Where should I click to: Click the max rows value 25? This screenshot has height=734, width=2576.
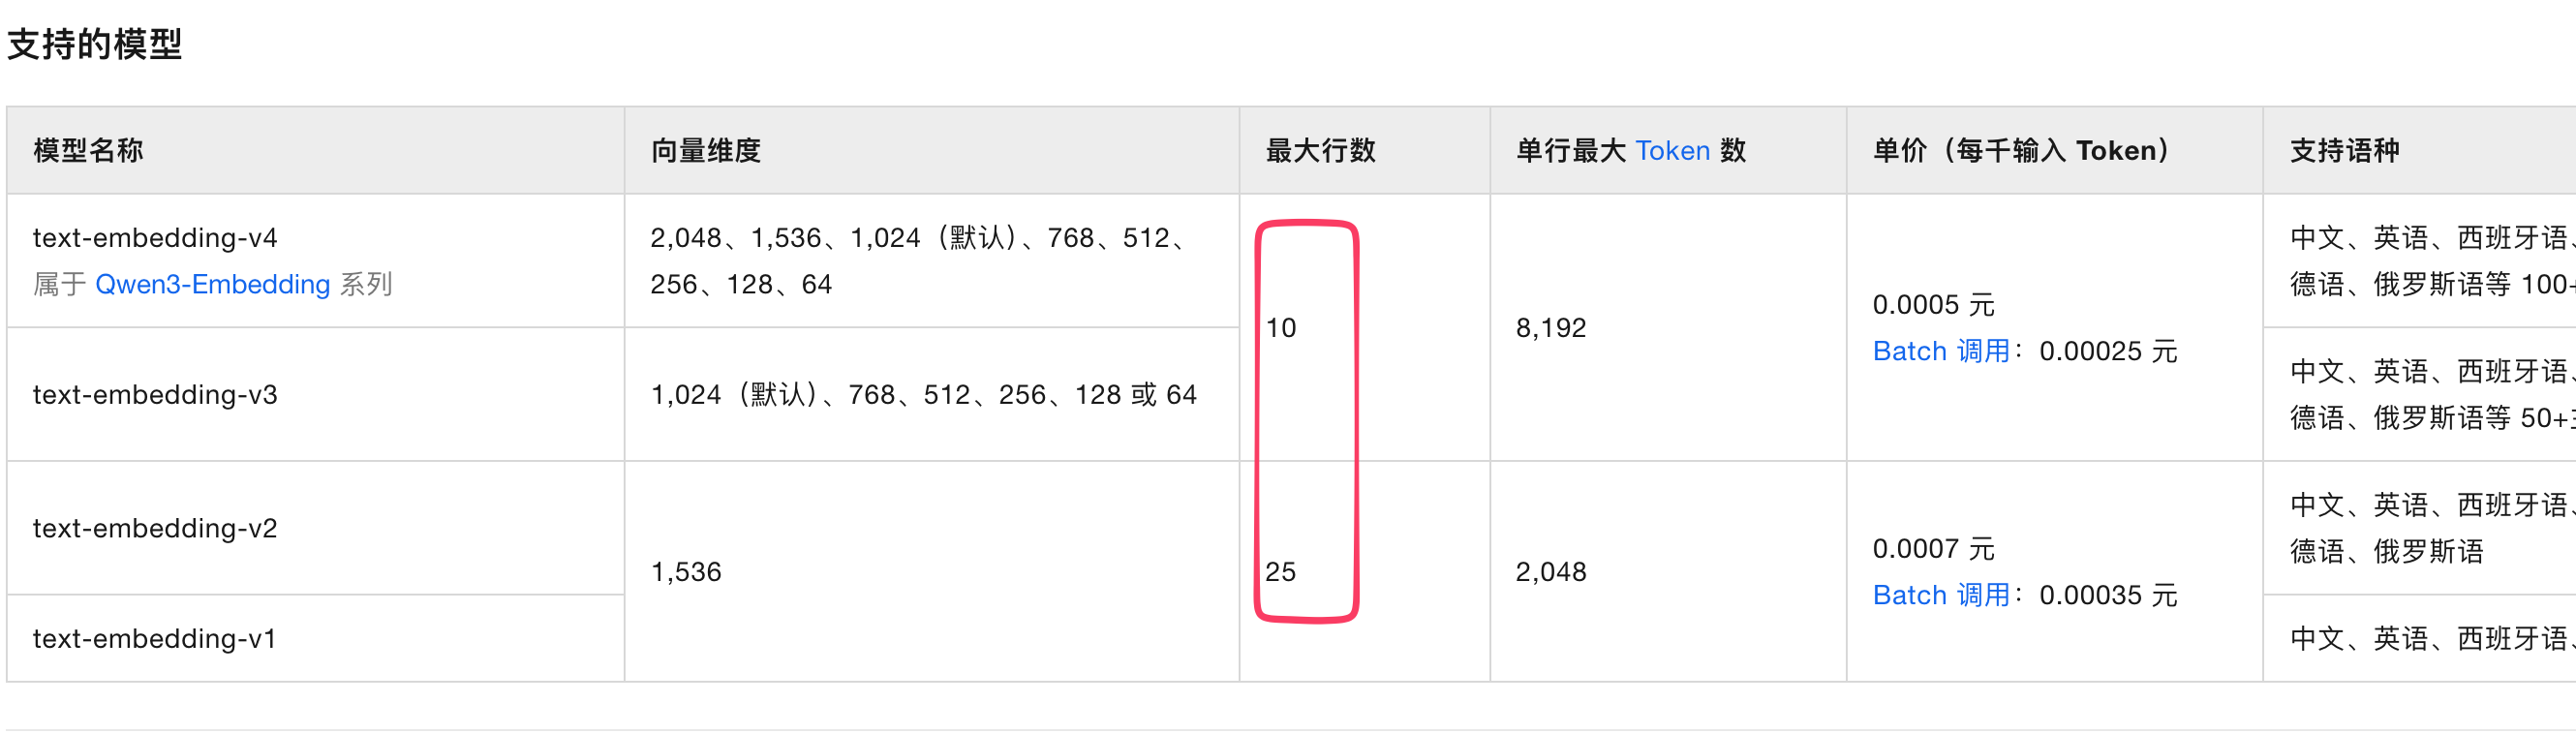pyautogui.click(x=1281, y=572)
